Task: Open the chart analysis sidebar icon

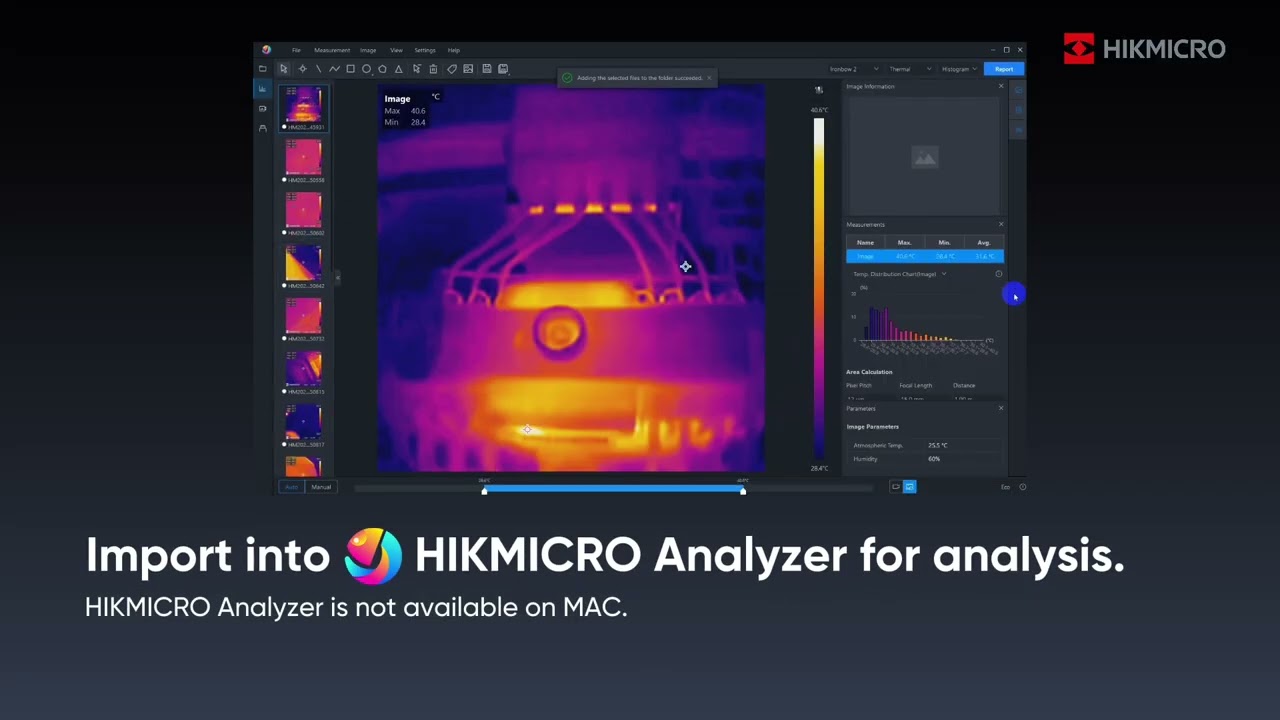Action: (262, 88)
